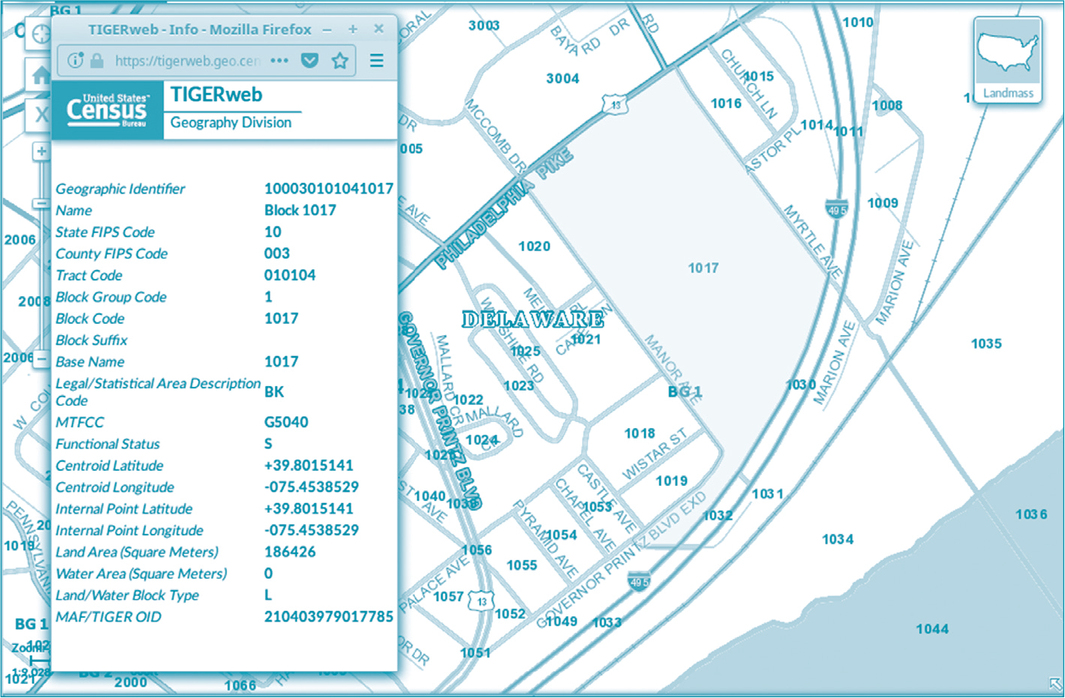Click the map zoom in plus button
1065x698 pixels.
pos(41,152)
